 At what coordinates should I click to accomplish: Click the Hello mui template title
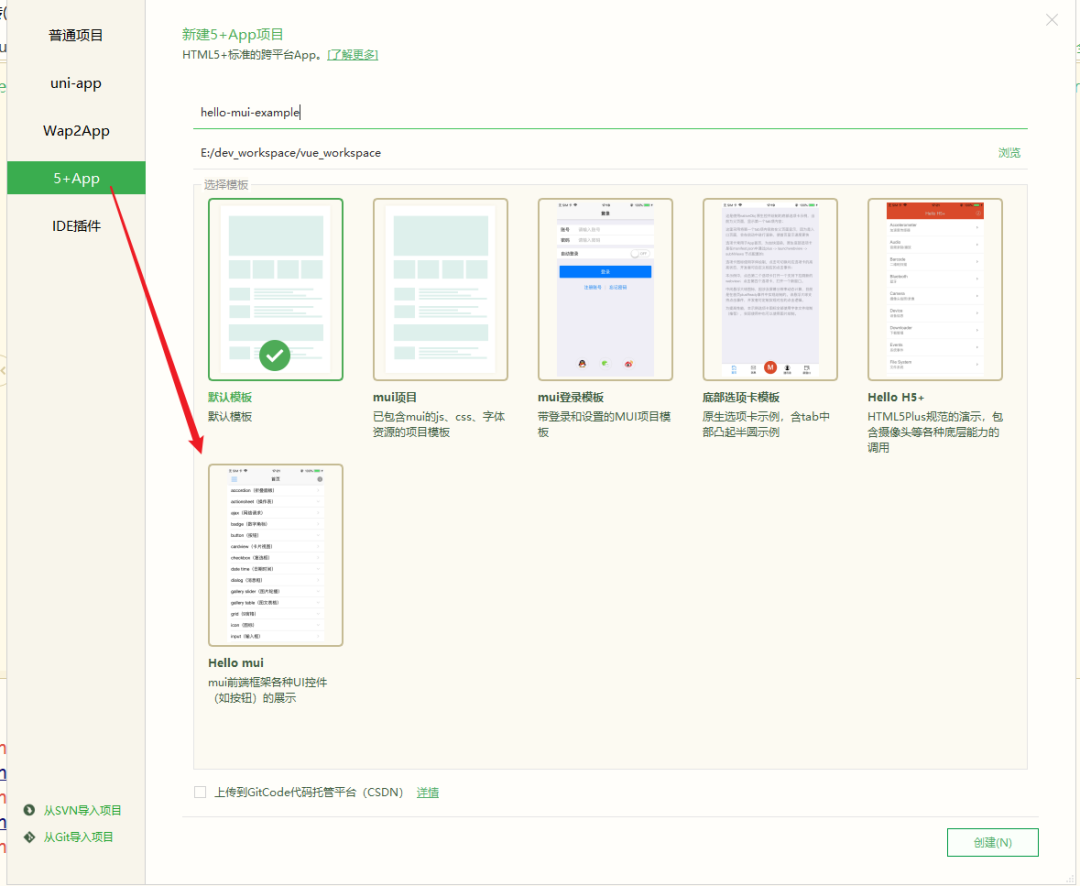click(x=236, y=663)
